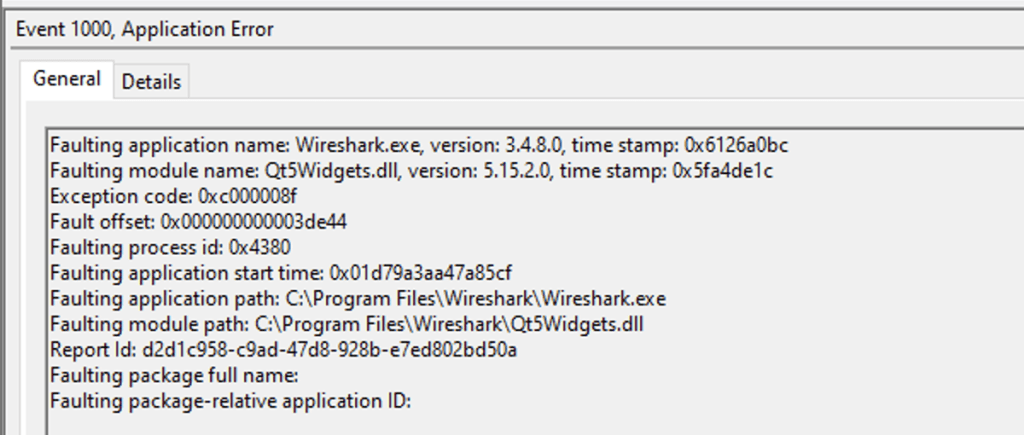Click the 'Faulting package full name' line

coord(174,376)
